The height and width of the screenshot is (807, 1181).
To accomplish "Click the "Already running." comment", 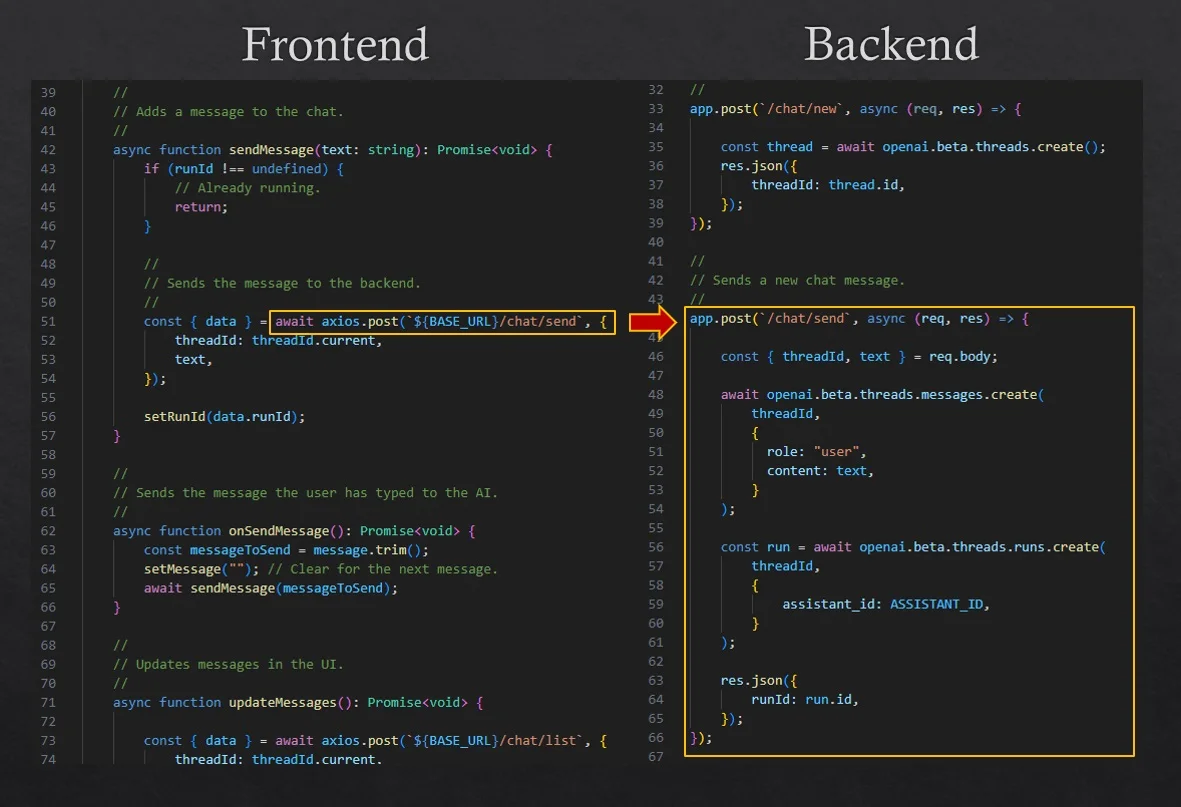I will click(247, 188).
